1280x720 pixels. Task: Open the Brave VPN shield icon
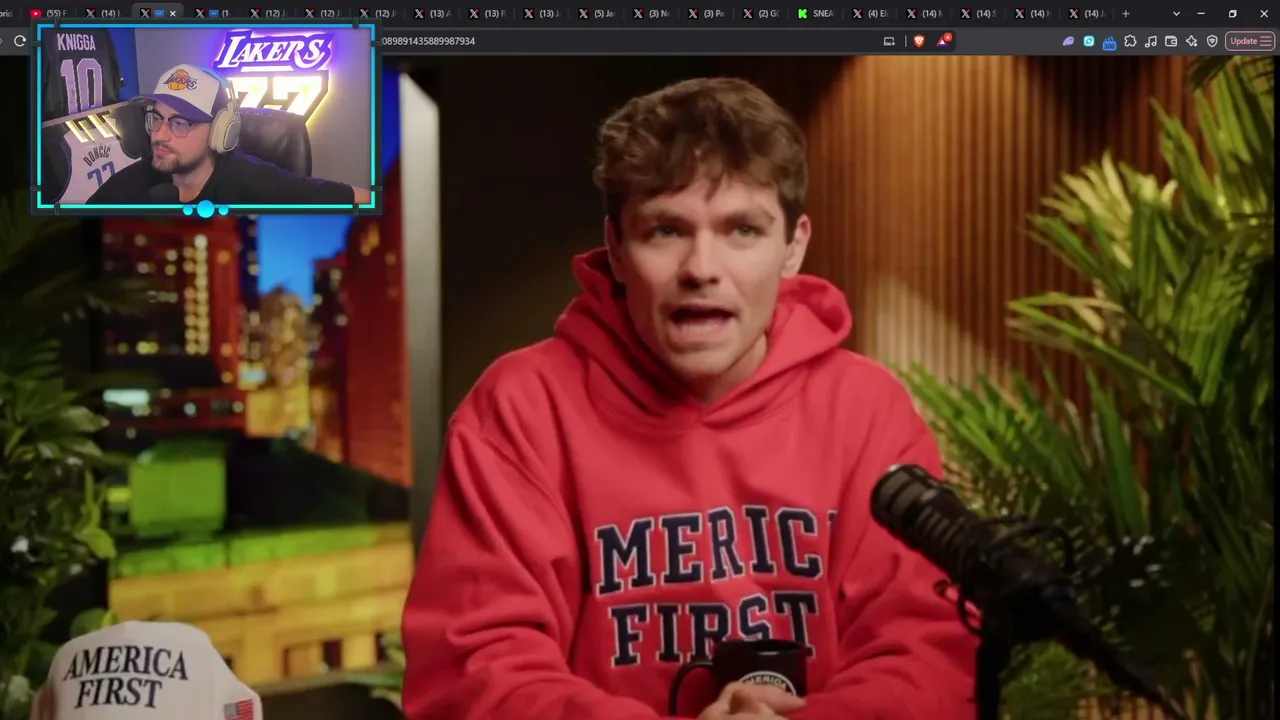click(x=1212, y=41)
